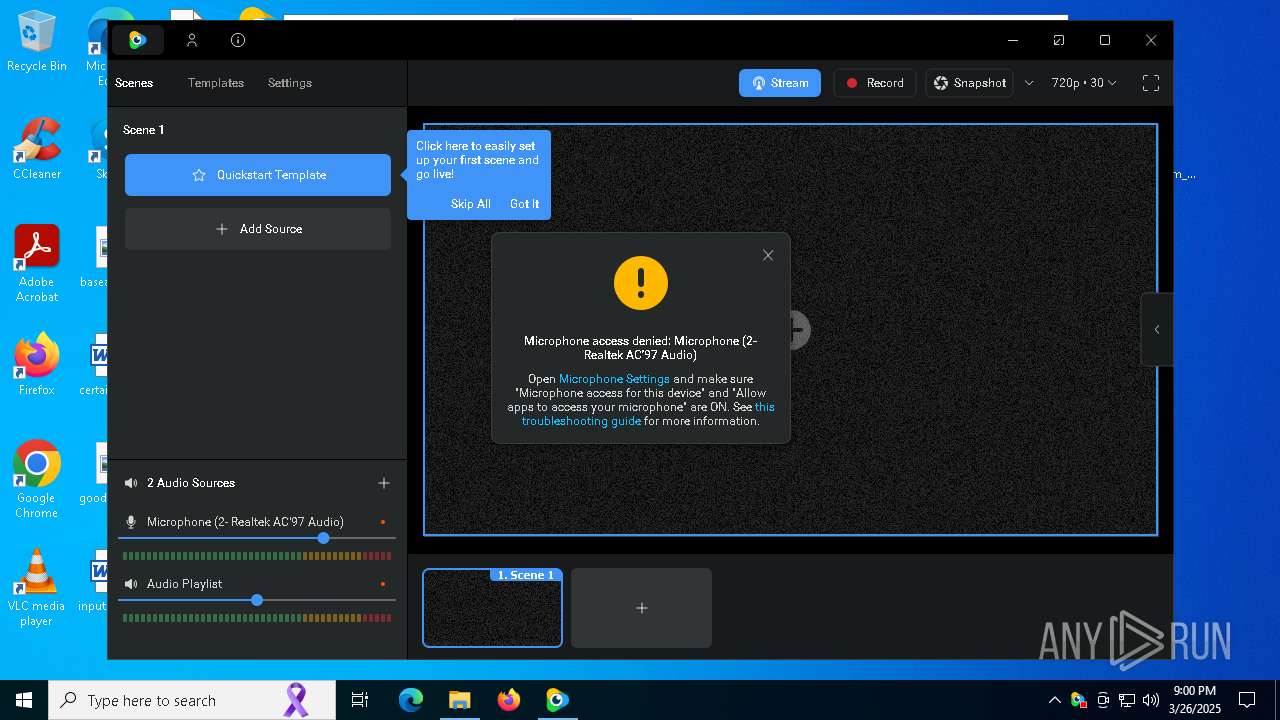Open the Windows Start menu

24,700
